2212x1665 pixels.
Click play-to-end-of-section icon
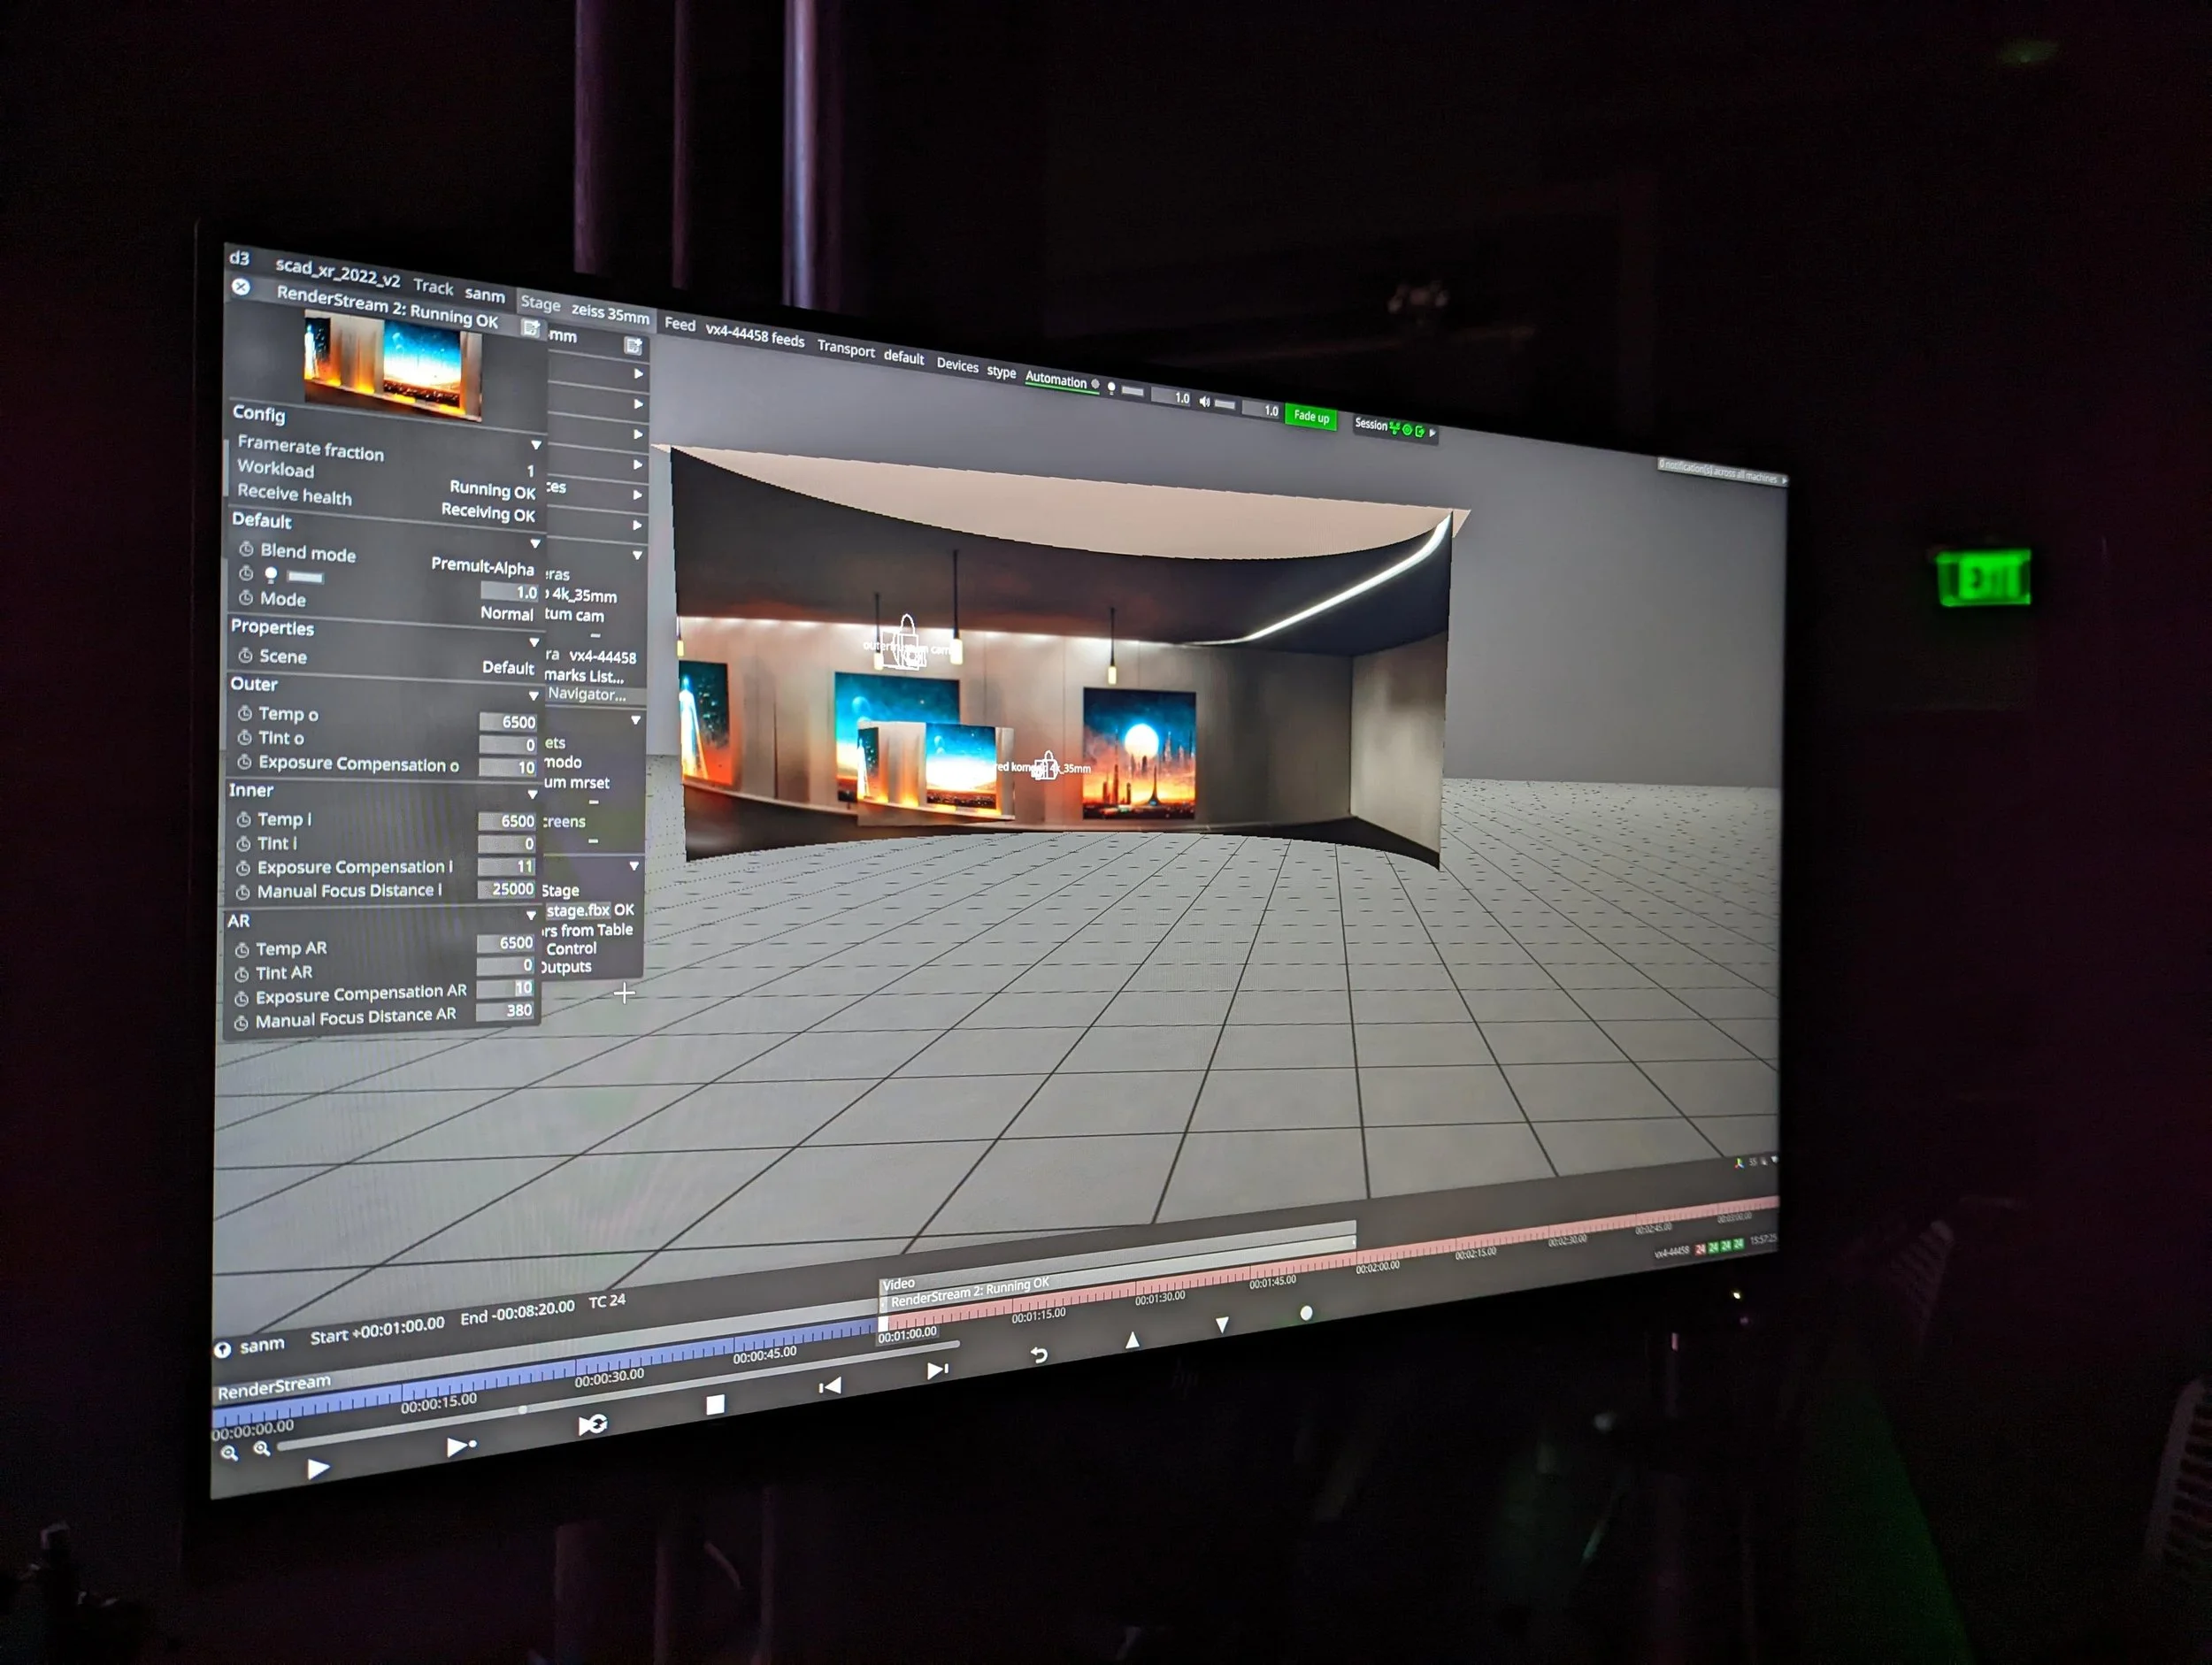pos(460,1446)
